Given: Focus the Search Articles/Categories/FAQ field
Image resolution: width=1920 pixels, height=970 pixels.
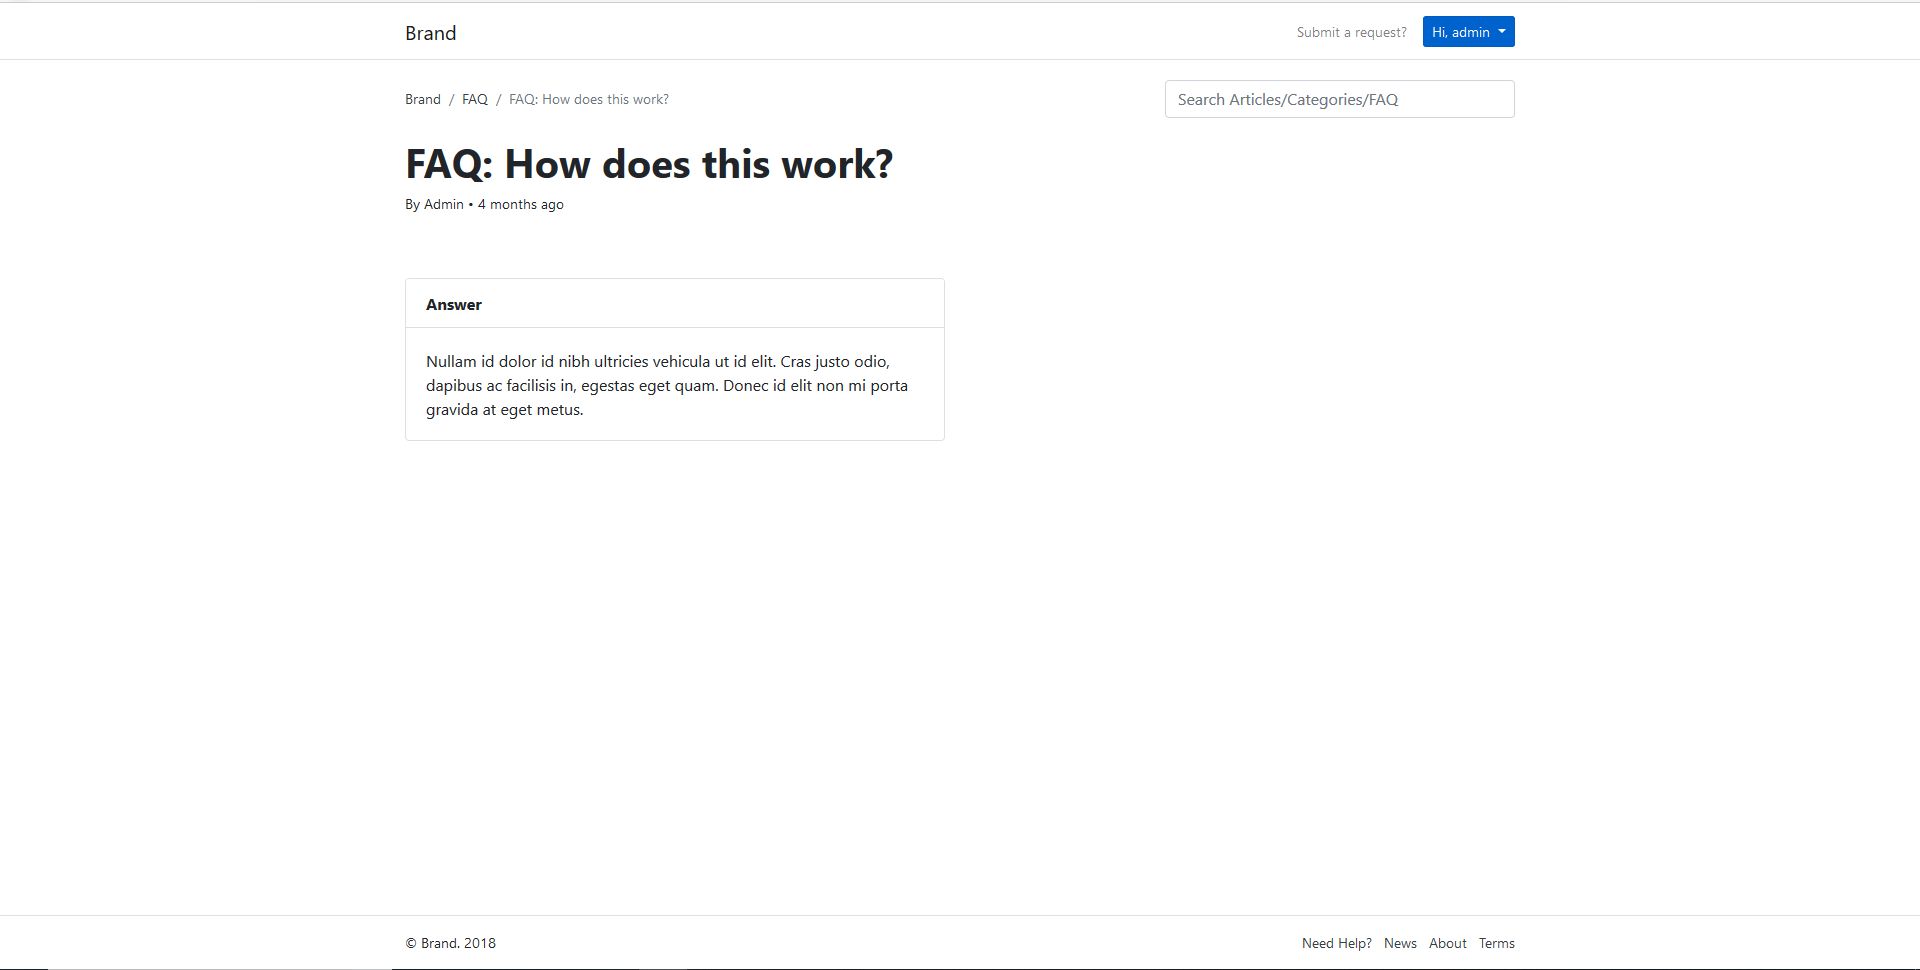Looking at the screenshot, I should click(1339, 99).
